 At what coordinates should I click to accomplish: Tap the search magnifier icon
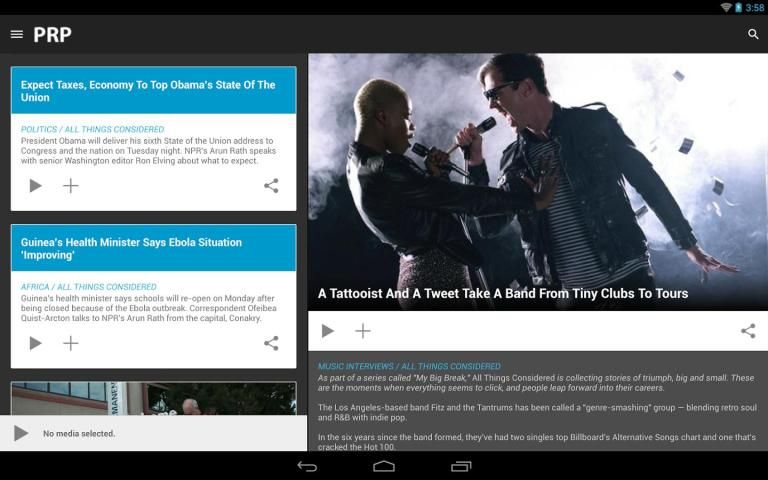pyautogui.click(x=753, y=34)
